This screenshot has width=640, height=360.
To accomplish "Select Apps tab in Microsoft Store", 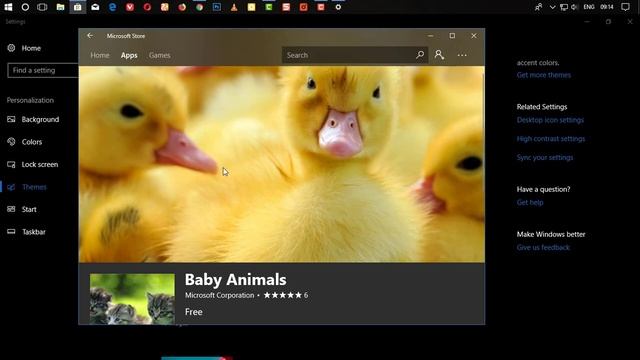I will (129, 55).
